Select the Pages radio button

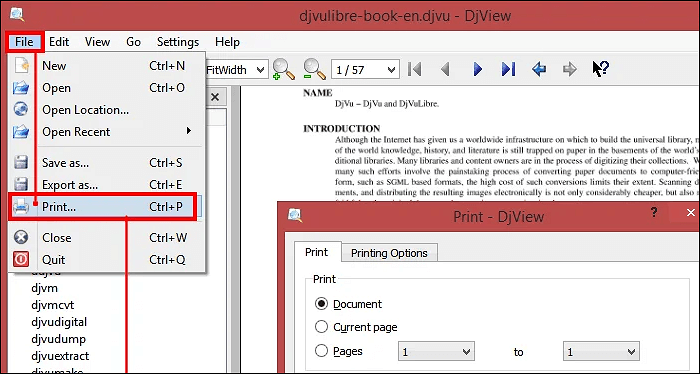pyautogui.click(x=321, y=351)
